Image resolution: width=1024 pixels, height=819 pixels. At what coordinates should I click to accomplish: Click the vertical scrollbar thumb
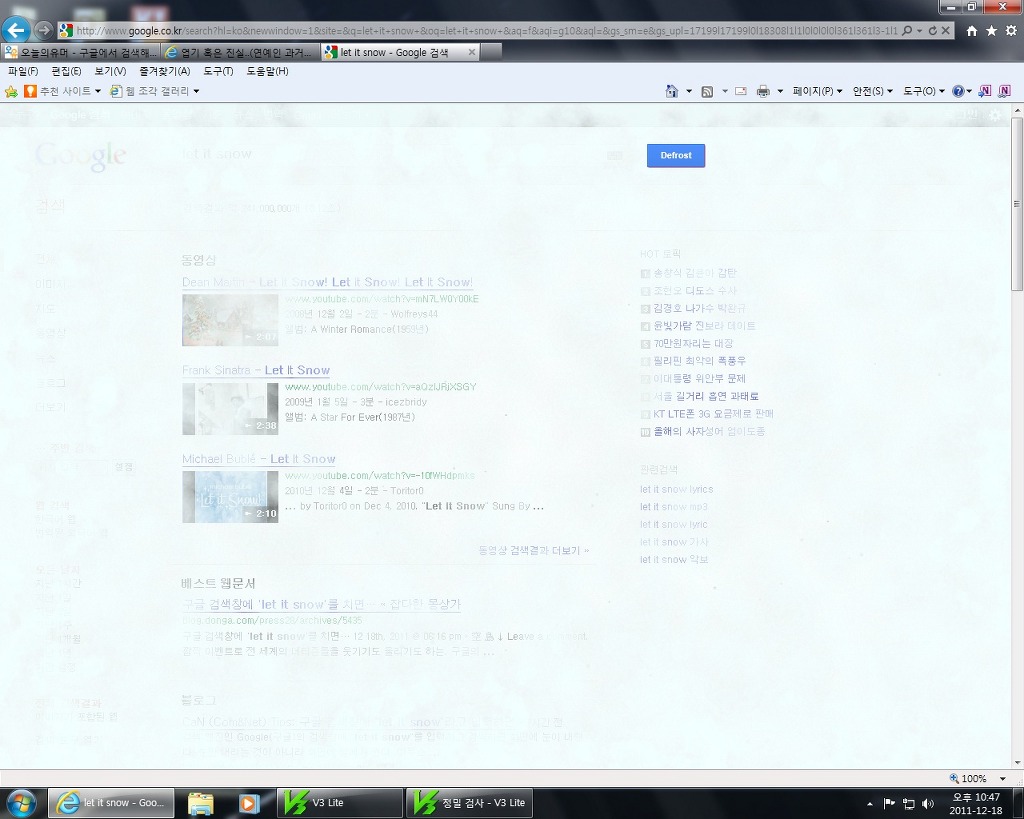(x=1017, y=204)
